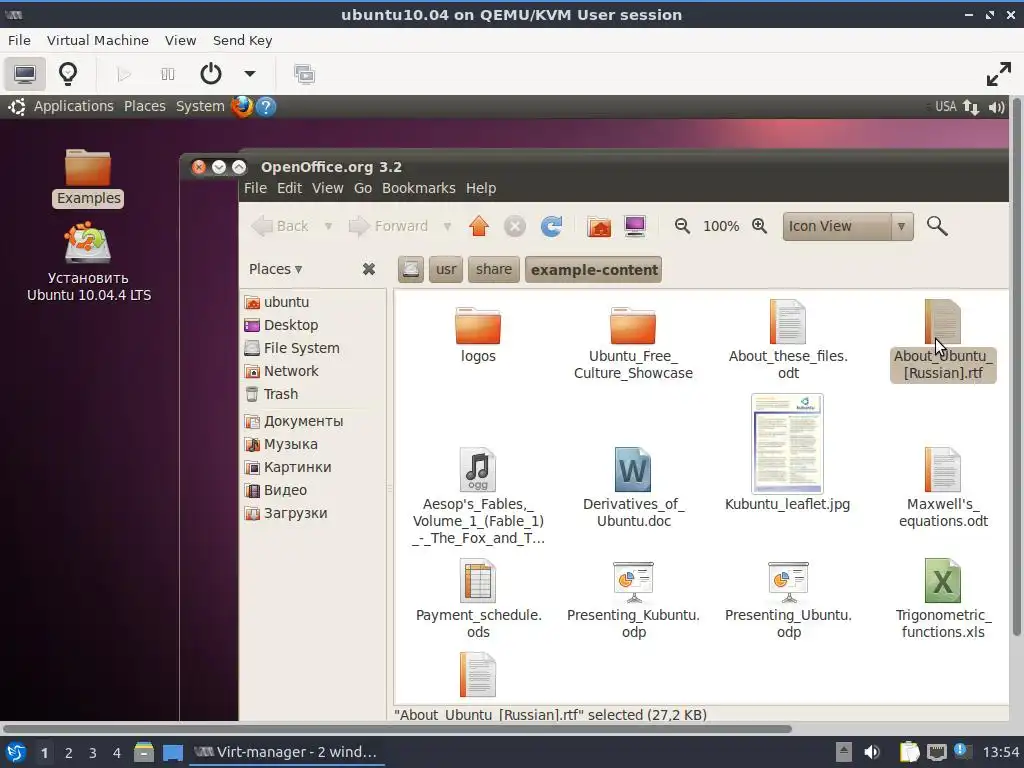Reload the current folder
This screenshot has height=768, width=1024.
[x=551, y=226]
